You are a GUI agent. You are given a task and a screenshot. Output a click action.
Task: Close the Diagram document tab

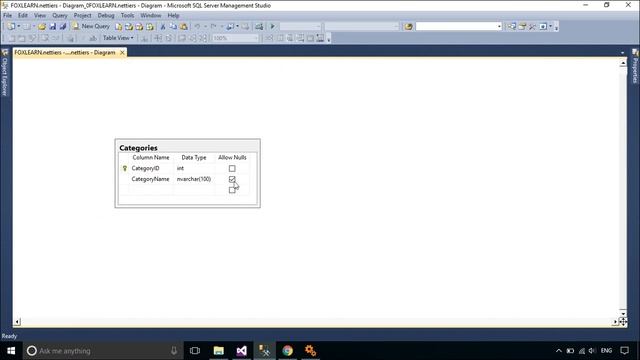(x=122, y=53)
